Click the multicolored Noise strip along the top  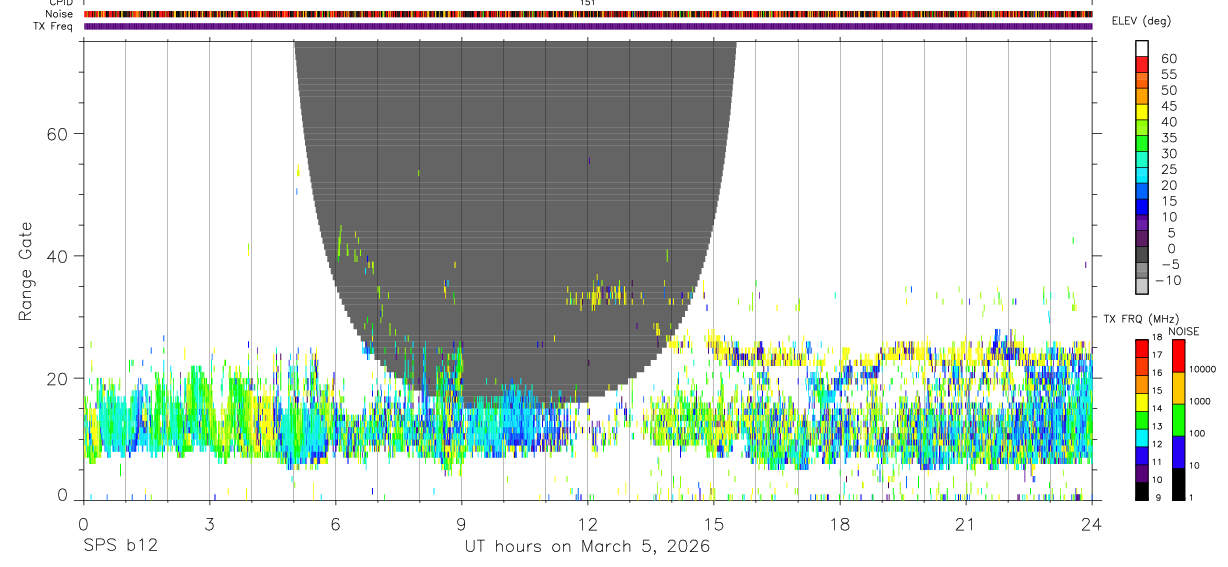click(x=588, y=14)
